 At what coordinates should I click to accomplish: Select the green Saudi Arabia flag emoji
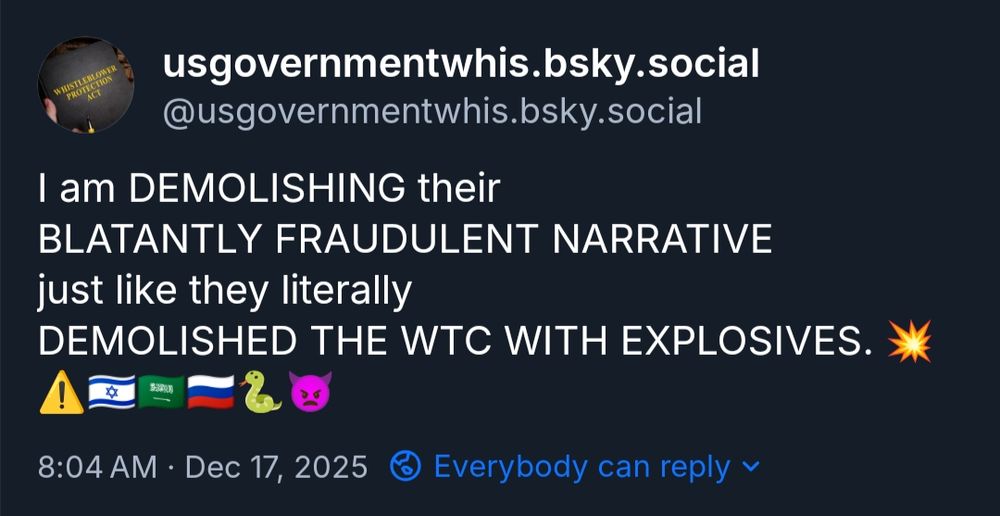point(161,392)
